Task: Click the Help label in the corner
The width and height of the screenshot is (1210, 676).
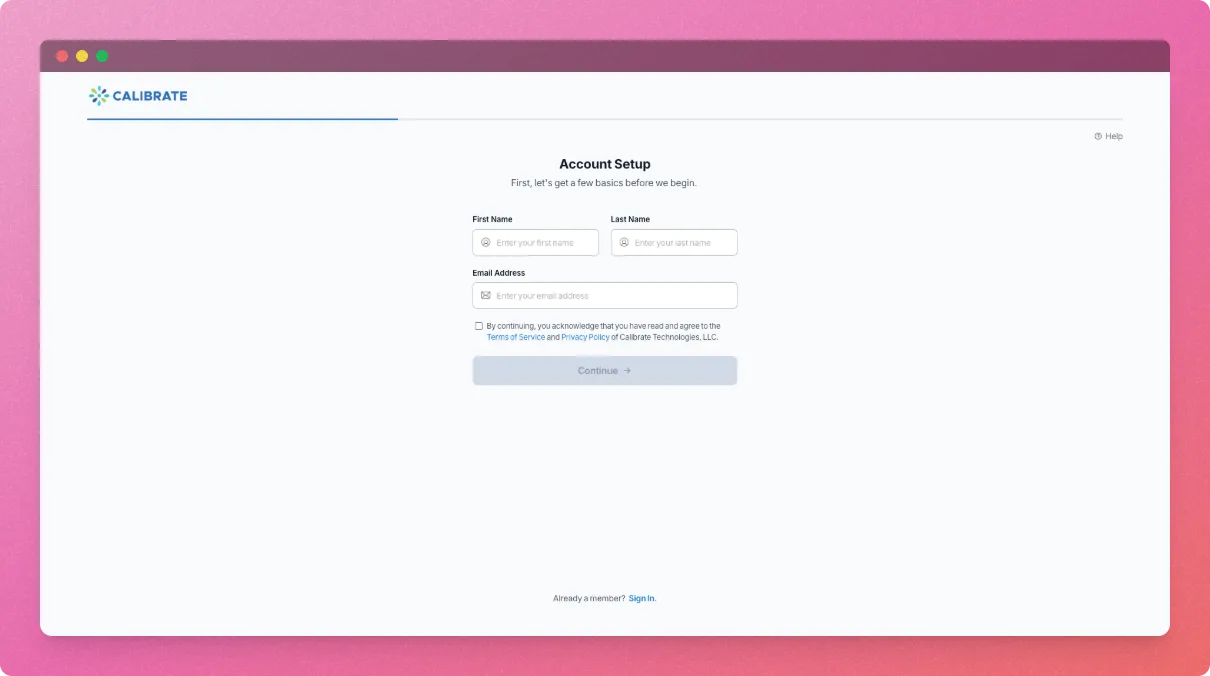Action: click(1112, 136)
